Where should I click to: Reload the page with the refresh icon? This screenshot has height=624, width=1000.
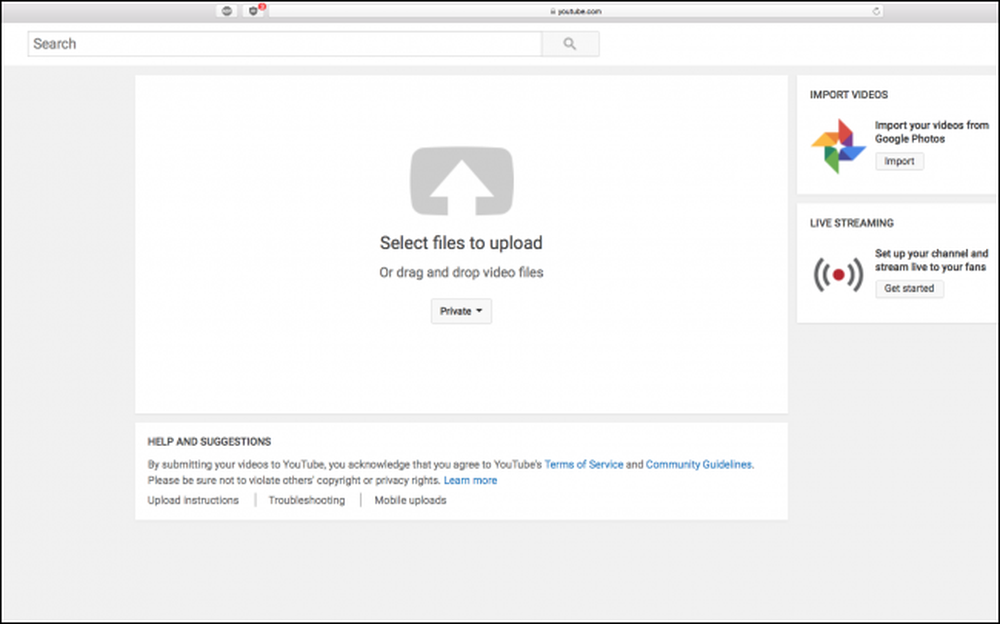point(876,11)
